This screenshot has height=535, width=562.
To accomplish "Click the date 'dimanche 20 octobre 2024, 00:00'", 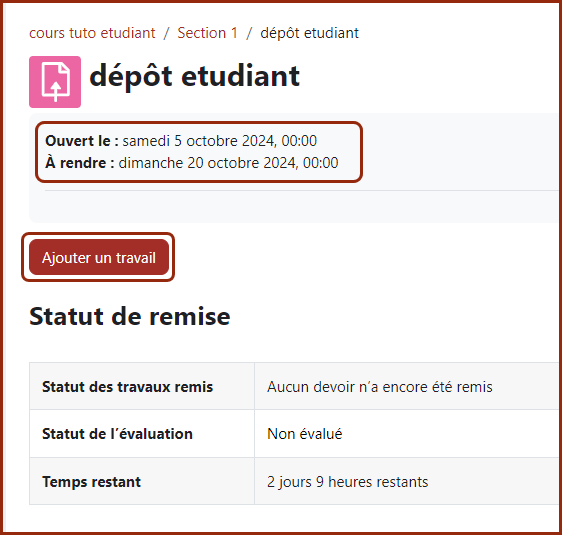I will point(228,163).
